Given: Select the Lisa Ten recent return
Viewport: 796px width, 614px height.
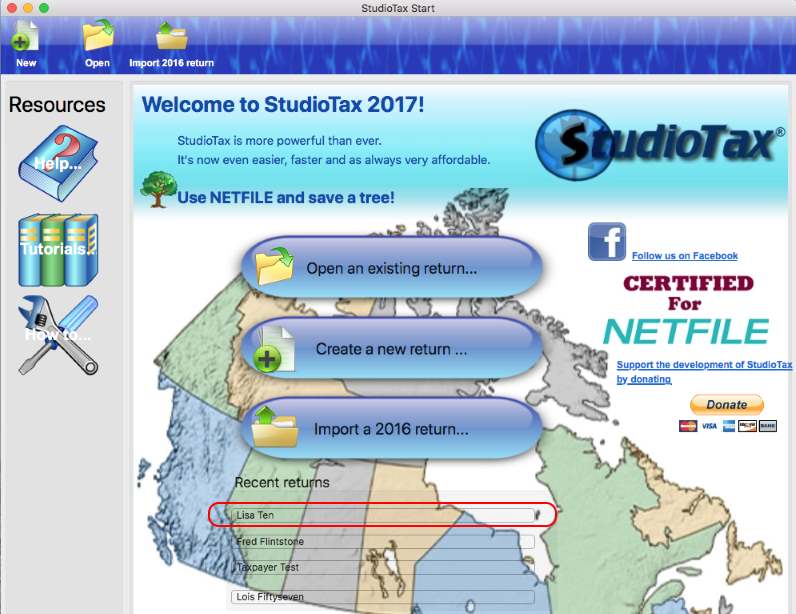Looking at the screenshot, I should pyautogui.click(x=382, y=515).
